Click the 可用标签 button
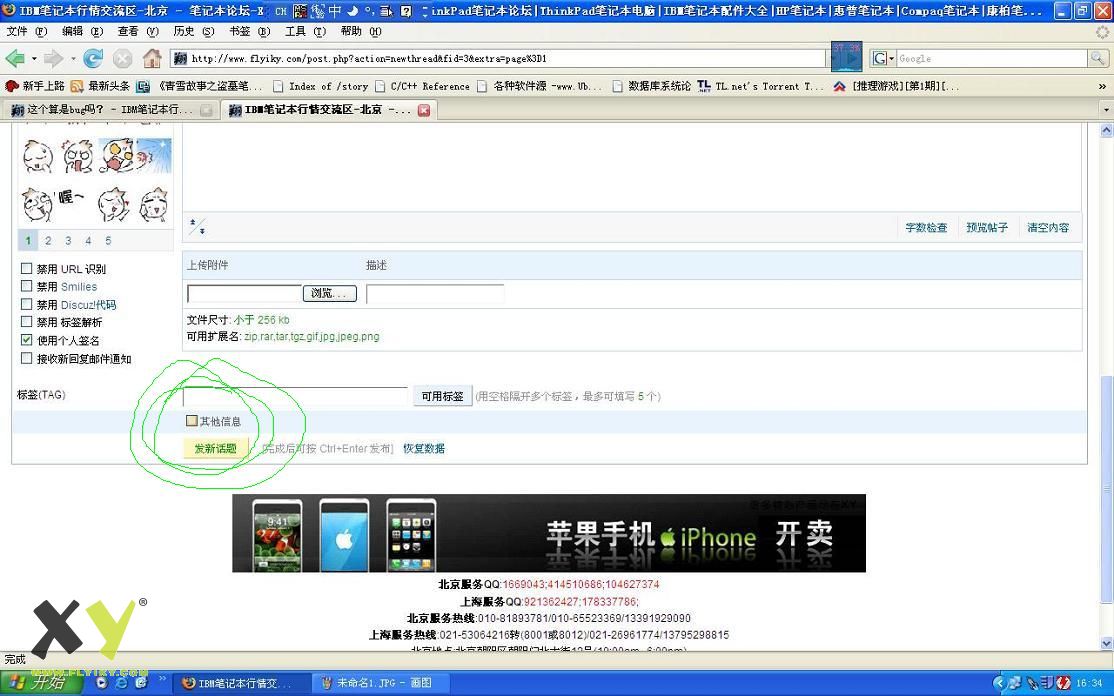Image resolution: width=1114 pixels, height=696 pixels. [442, 396]
